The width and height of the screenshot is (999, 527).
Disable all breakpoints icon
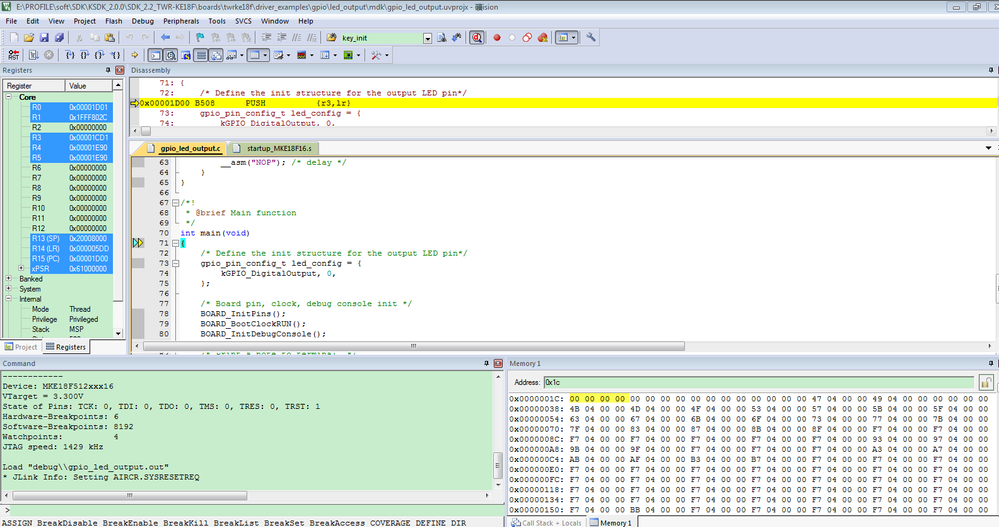click(x=527, y=38)
